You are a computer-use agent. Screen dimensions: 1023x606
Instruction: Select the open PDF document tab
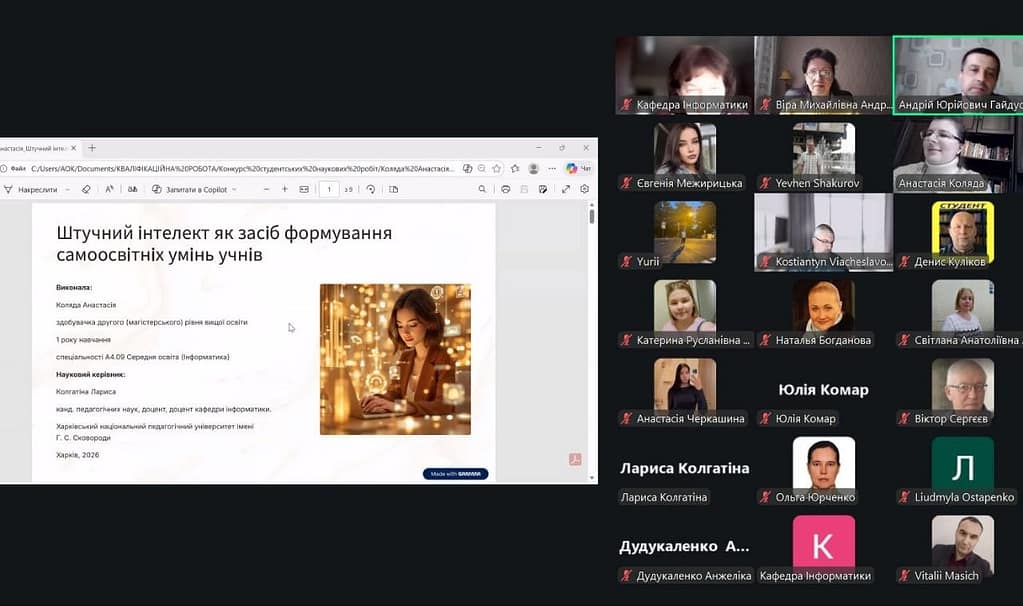(x=35, y=148)
